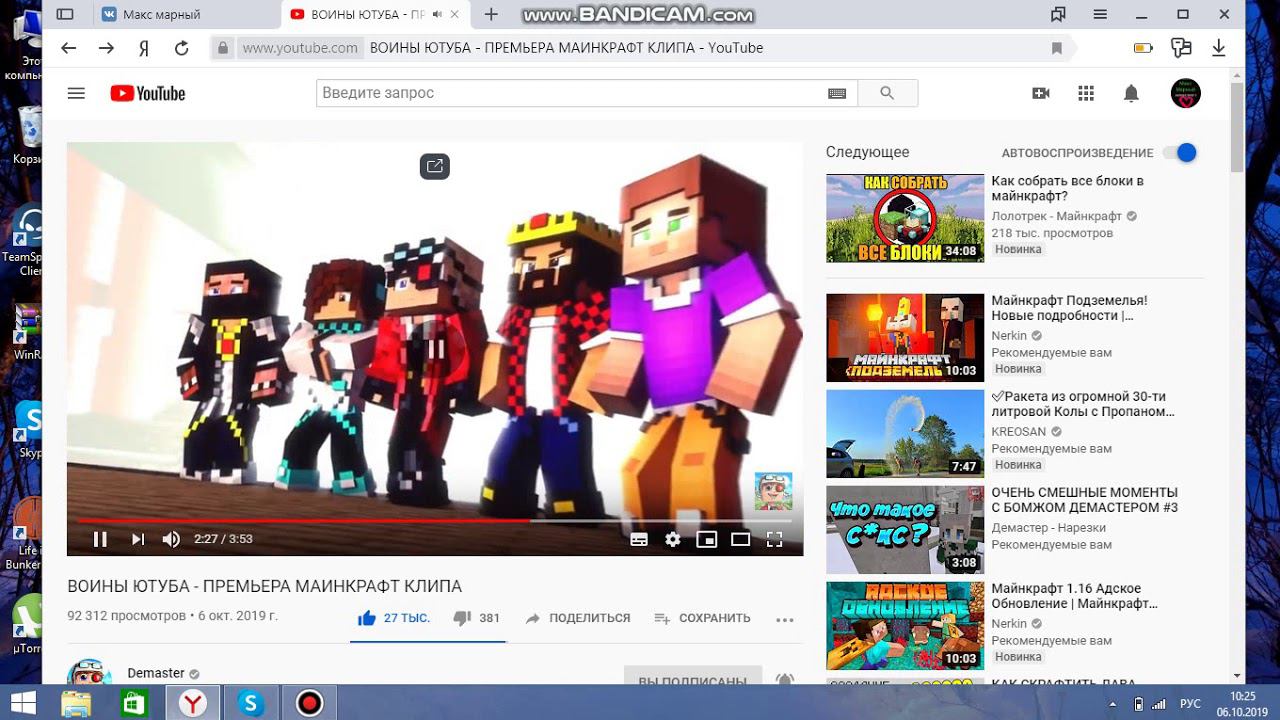Open video Майнкрафт Подземелья! Новые подробности
Screen dimensions: 1280x720
pos(1069,308)
